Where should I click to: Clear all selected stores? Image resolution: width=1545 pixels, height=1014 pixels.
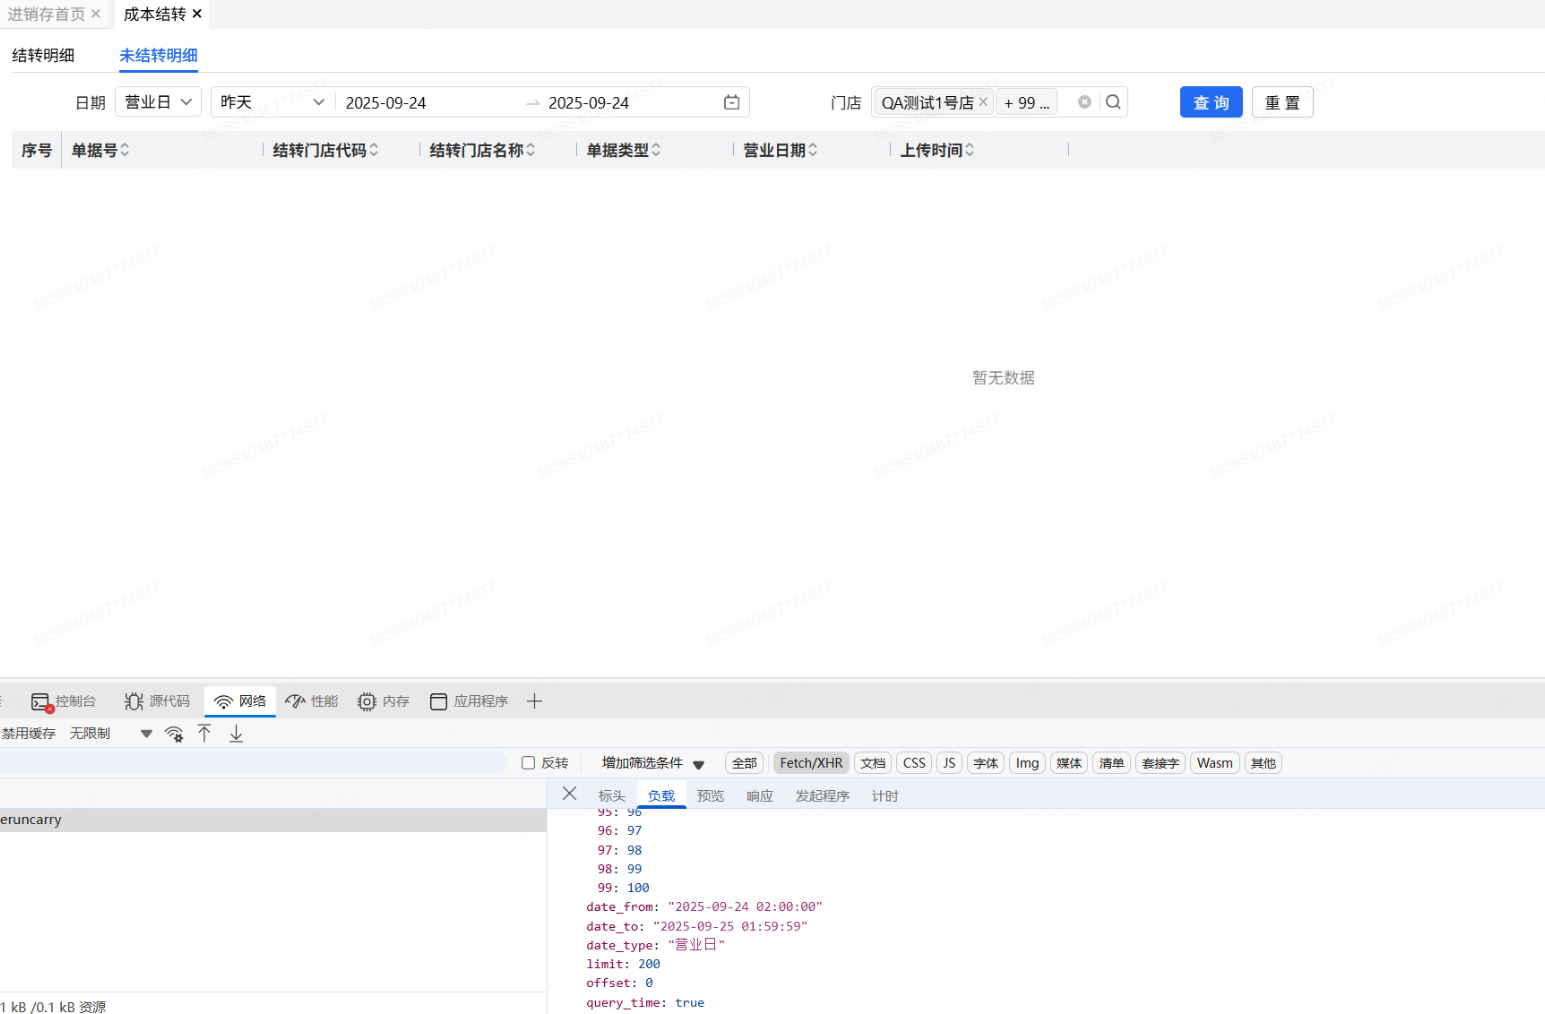pyautogui.click(x=1084, y=102)
